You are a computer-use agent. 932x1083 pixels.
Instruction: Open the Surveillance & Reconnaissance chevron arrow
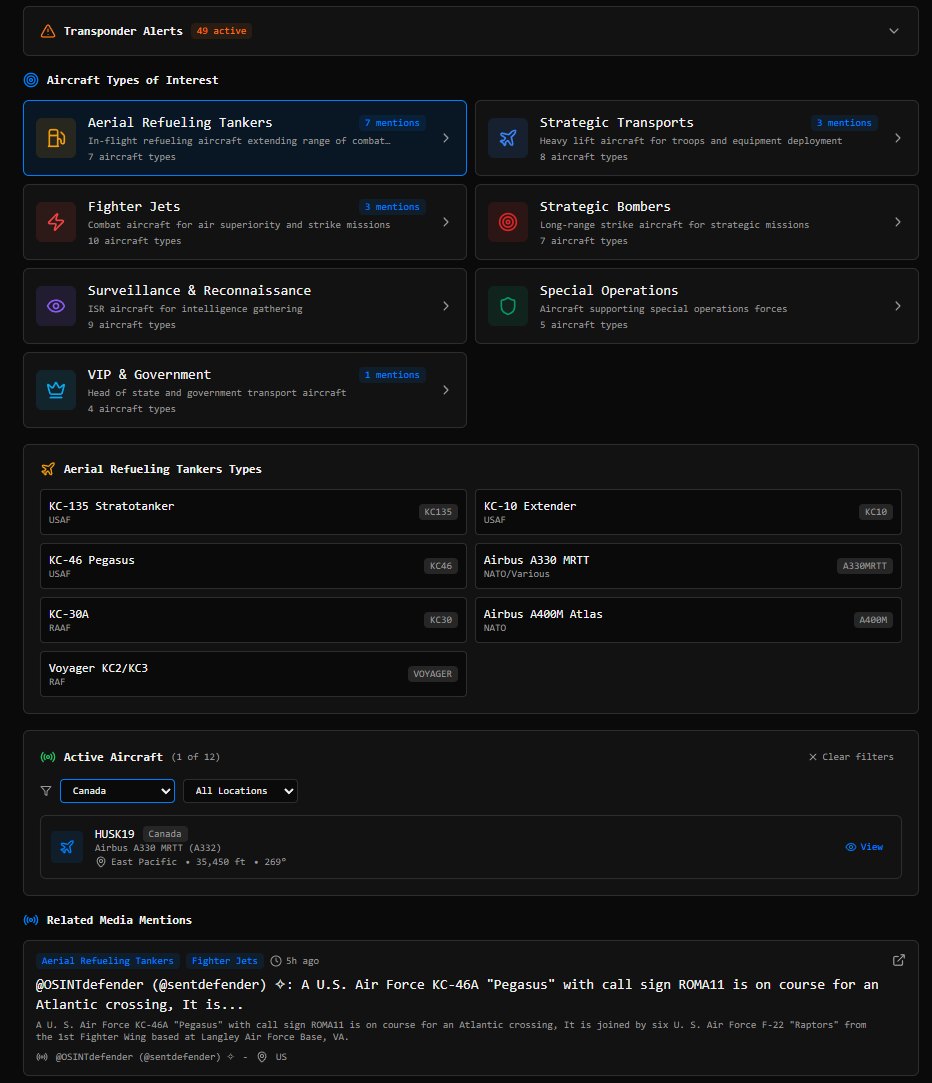click(446, 306)
